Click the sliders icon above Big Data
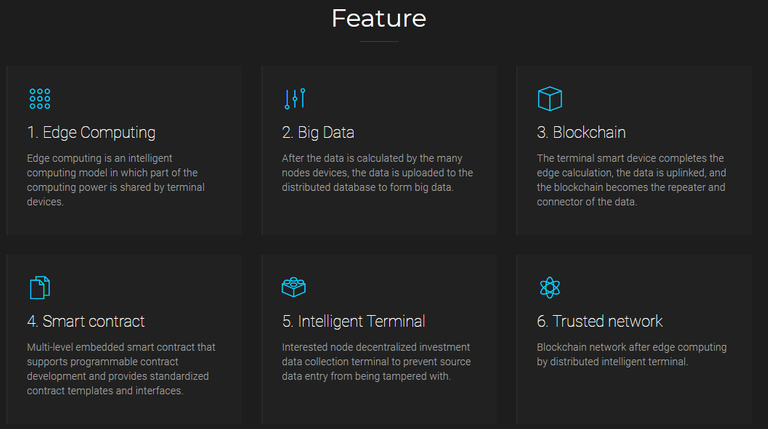Image resolution: width=768 pixels, height=429 pixels. [x=295, y=99]
